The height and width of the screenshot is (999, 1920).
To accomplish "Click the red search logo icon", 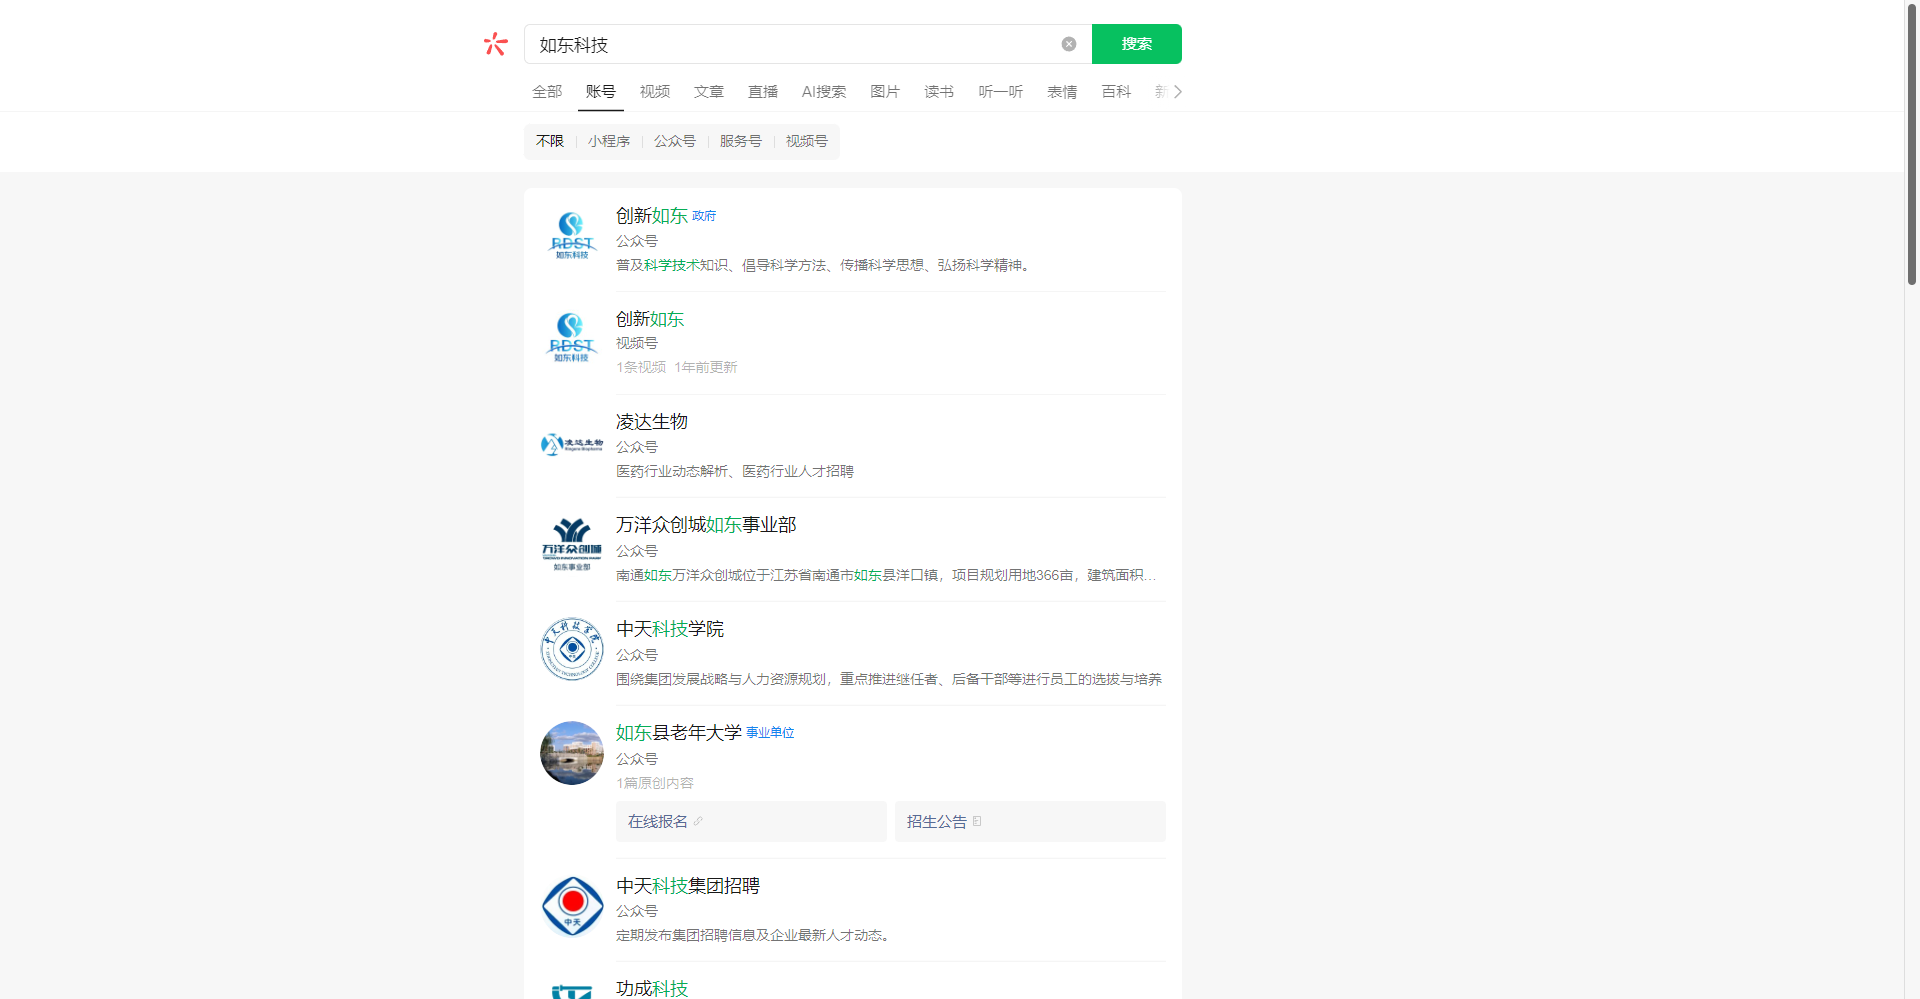I will [x=496, y=44].
